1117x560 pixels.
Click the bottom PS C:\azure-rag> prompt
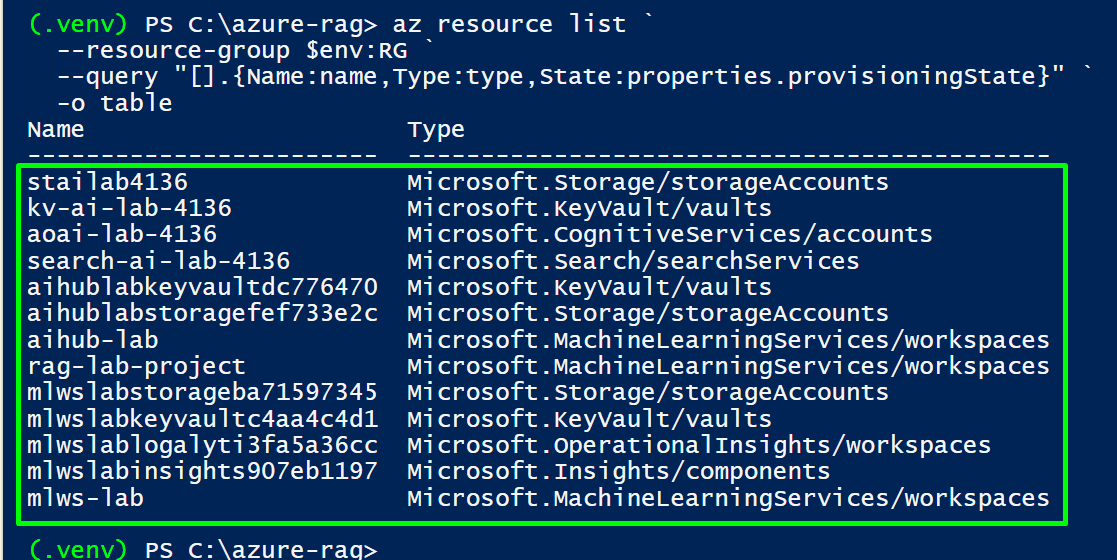[261, 550]
